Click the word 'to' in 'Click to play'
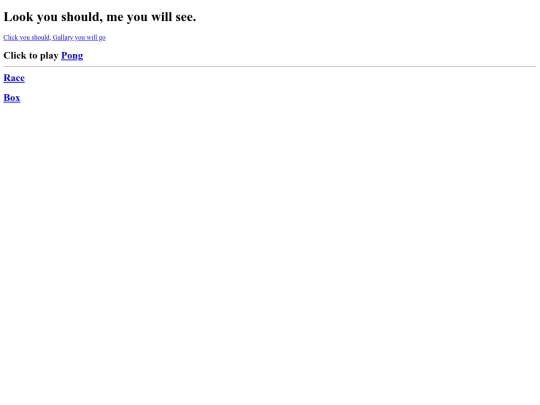540x405 pixels. click(x=33, y=56)
